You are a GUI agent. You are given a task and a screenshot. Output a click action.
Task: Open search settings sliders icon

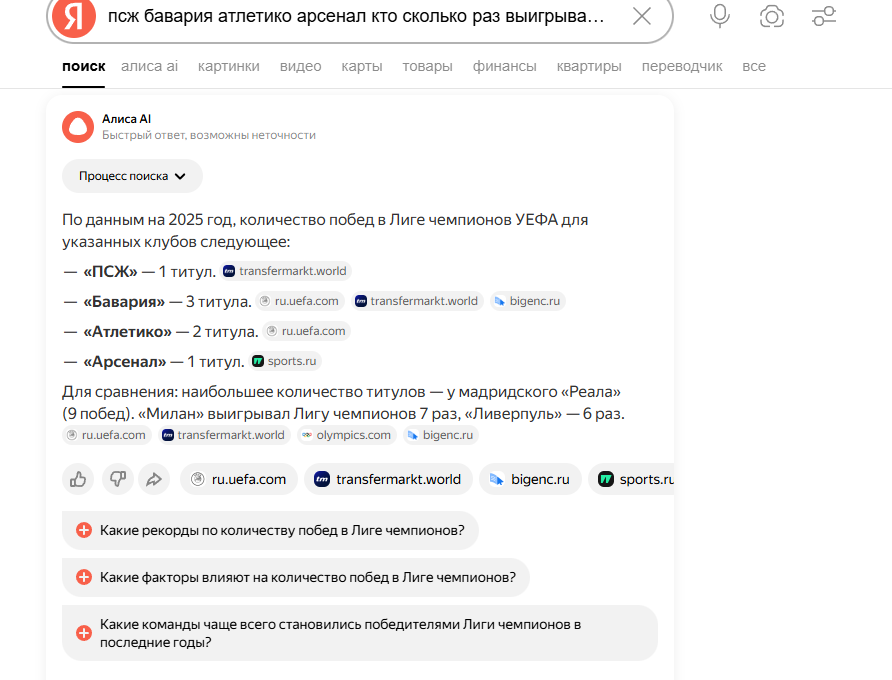click(824, 17)
